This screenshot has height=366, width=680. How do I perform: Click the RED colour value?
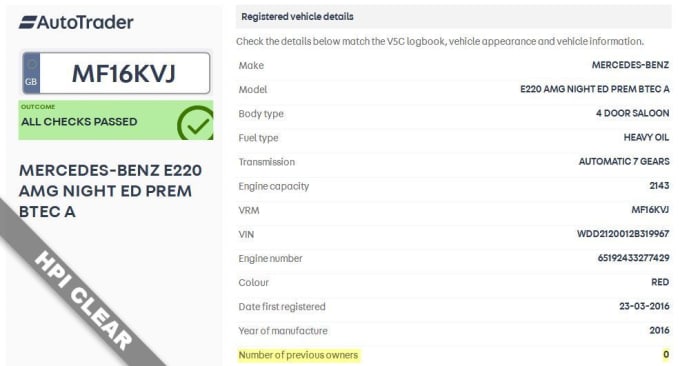click(660, 282)
